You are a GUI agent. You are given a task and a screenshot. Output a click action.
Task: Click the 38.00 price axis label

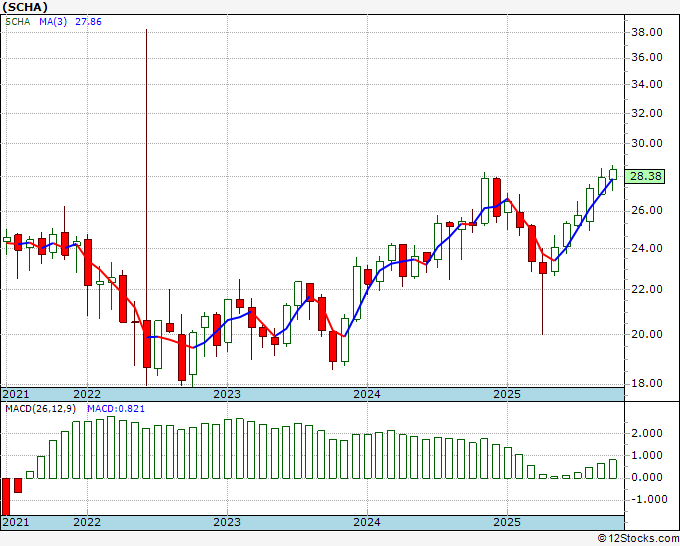647,32
